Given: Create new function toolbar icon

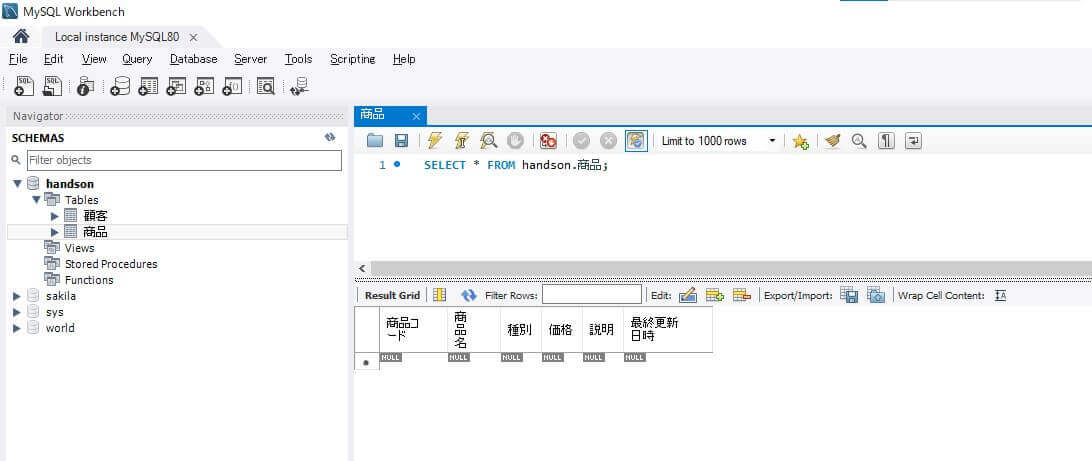Looking at the screenshot, I should click(x=232, y=86).
